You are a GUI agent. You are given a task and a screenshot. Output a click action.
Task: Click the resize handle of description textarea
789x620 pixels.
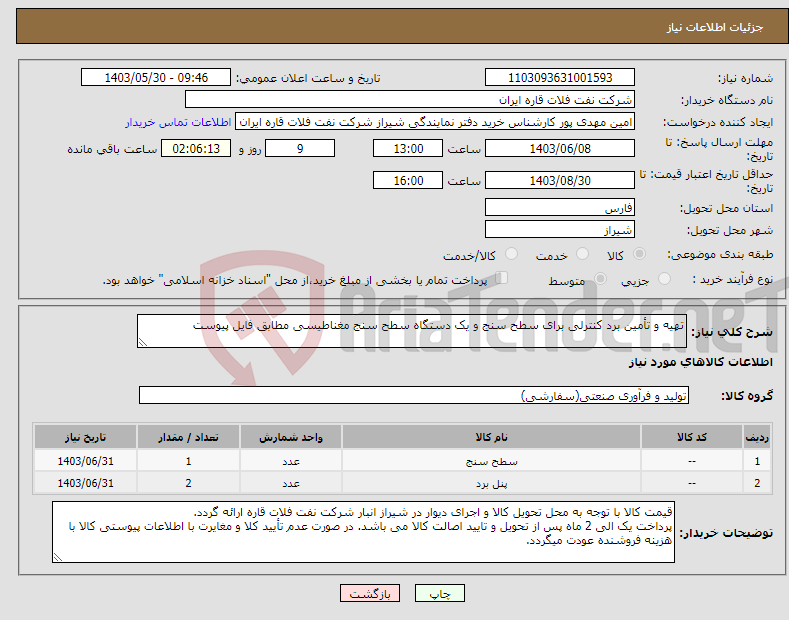[142, 343]
